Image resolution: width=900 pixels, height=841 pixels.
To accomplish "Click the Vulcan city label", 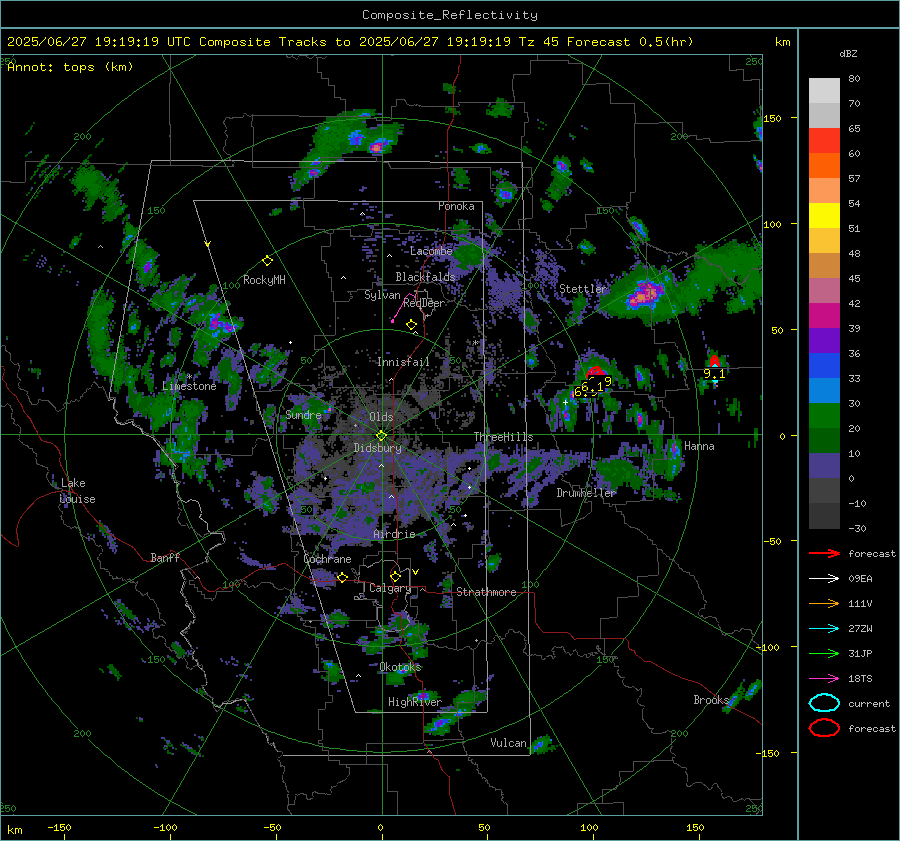I will click(x=509, y=743).
